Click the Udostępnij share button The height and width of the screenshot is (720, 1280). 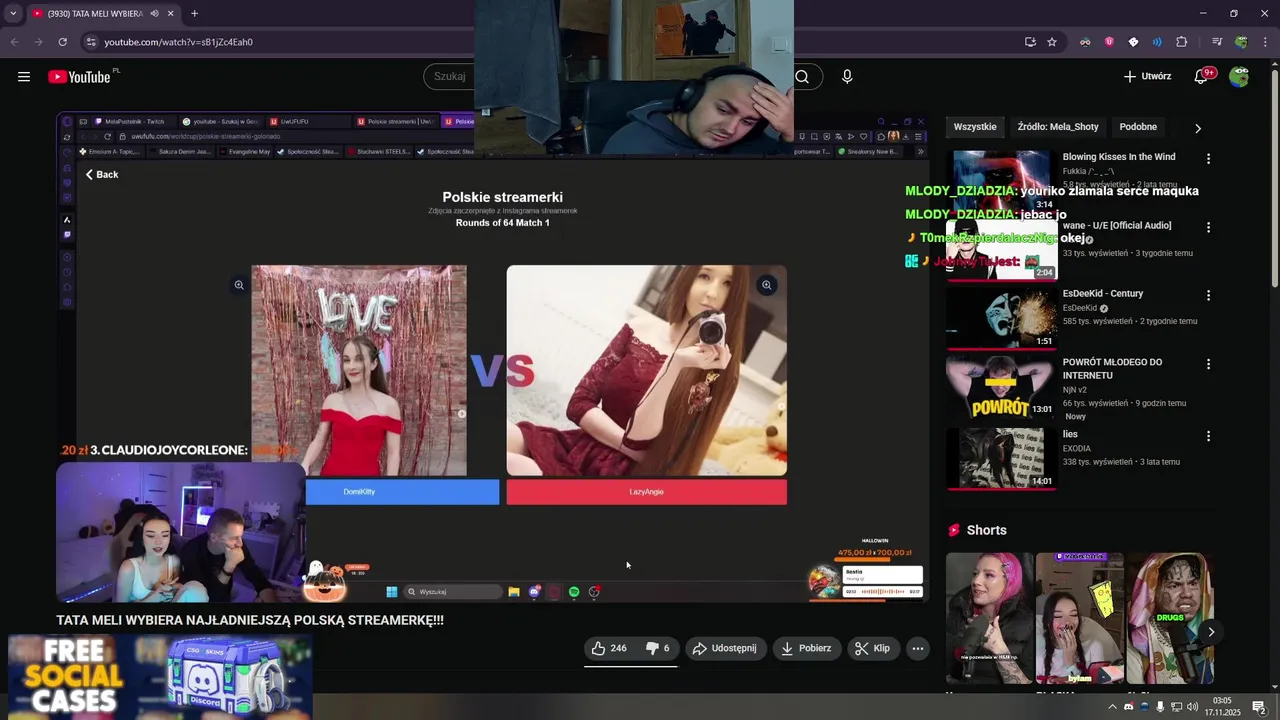[x=725, y=648]
